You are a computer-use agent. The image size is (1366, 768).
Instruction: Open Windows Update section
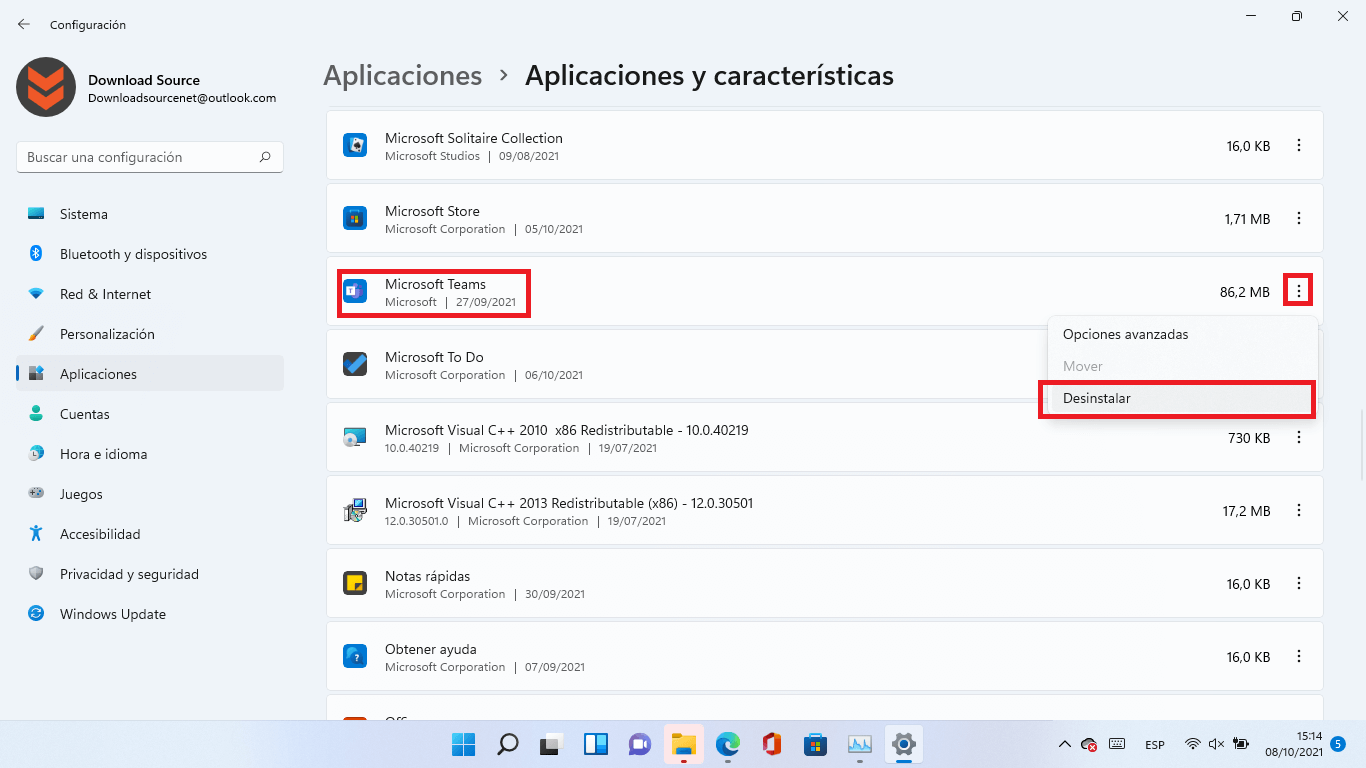(x=150, y=614)
